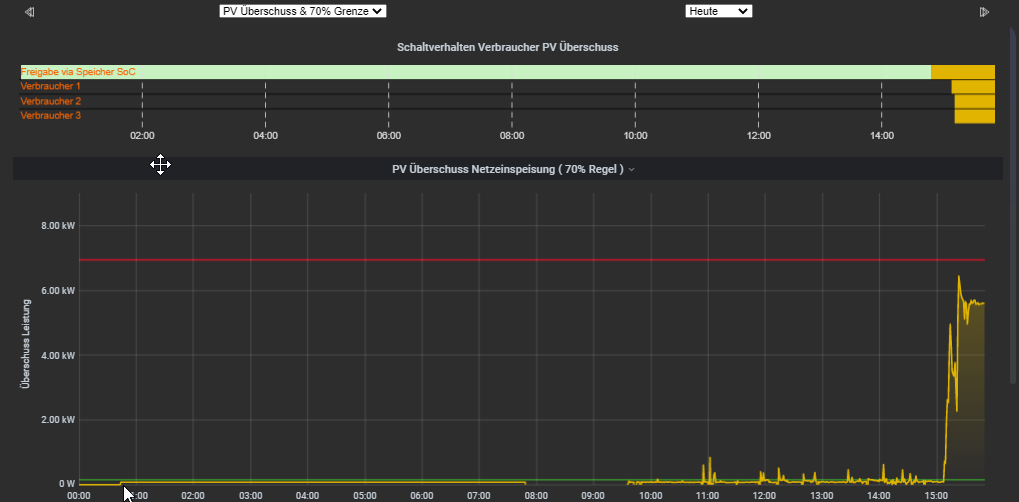The height and width of the screenshot is (502, 1019).
Task: Click the 11:00 label on the lower chart axis
Action: click(x=708, y=495)
